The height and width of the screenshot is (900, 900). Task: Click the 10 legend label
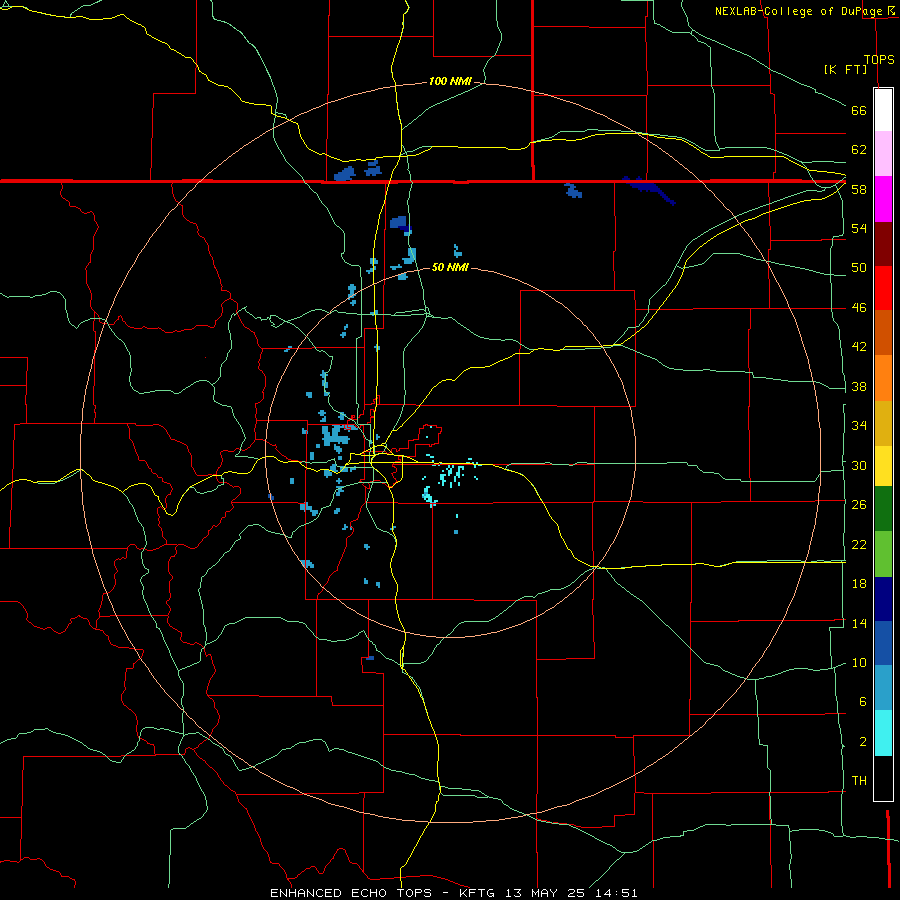(859, 662)
